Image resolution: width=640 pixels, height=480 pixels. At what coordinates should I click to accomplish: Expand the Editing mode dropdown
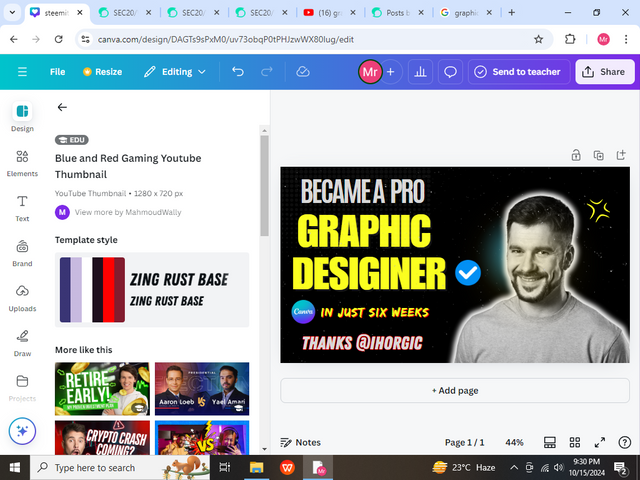click(174, 72)
